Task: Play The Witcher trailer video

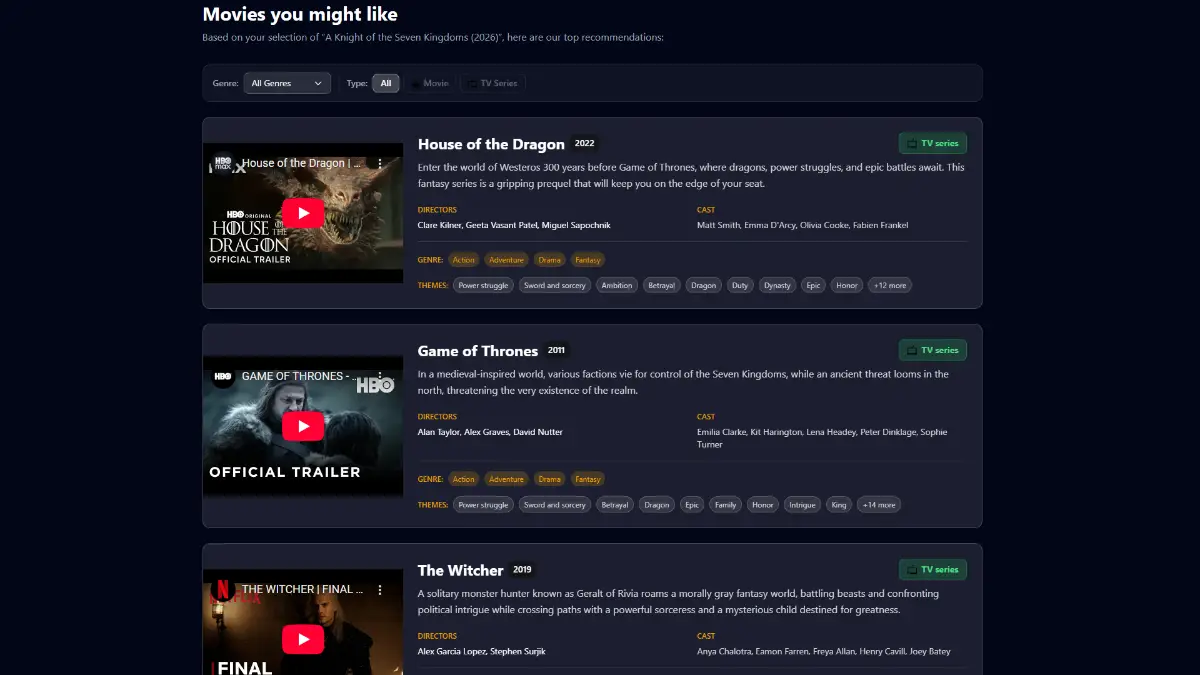Action: click(x=303, y=639)
